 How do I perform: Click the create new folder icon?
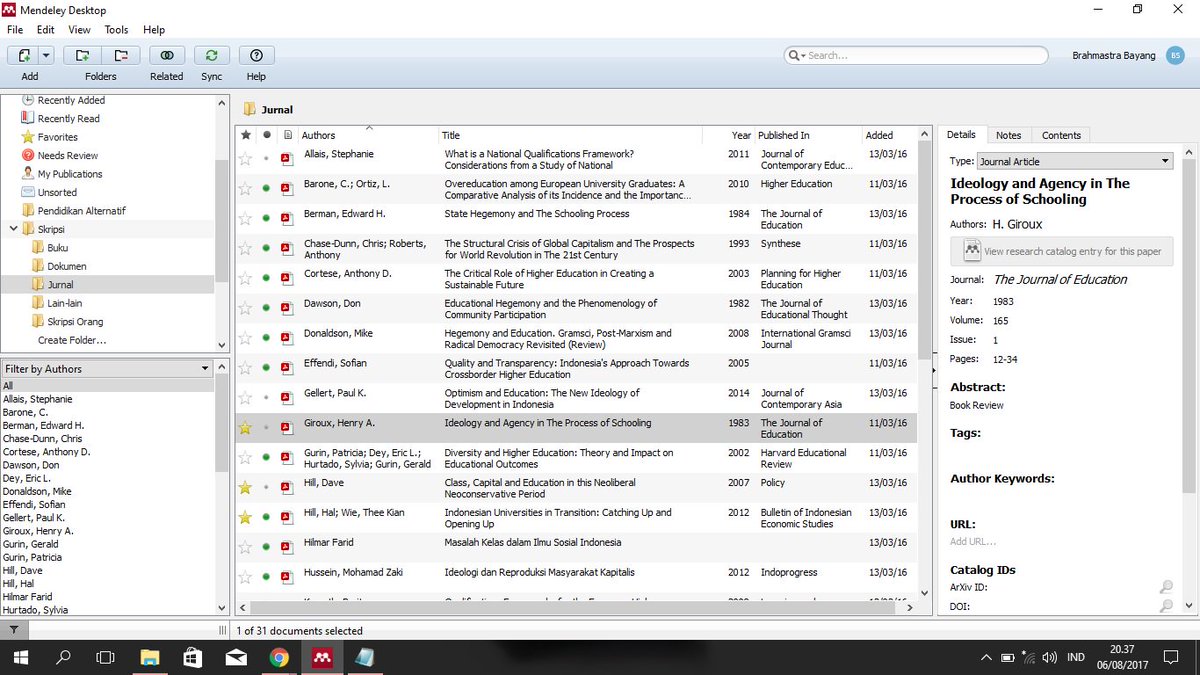(x=83, y=55)
